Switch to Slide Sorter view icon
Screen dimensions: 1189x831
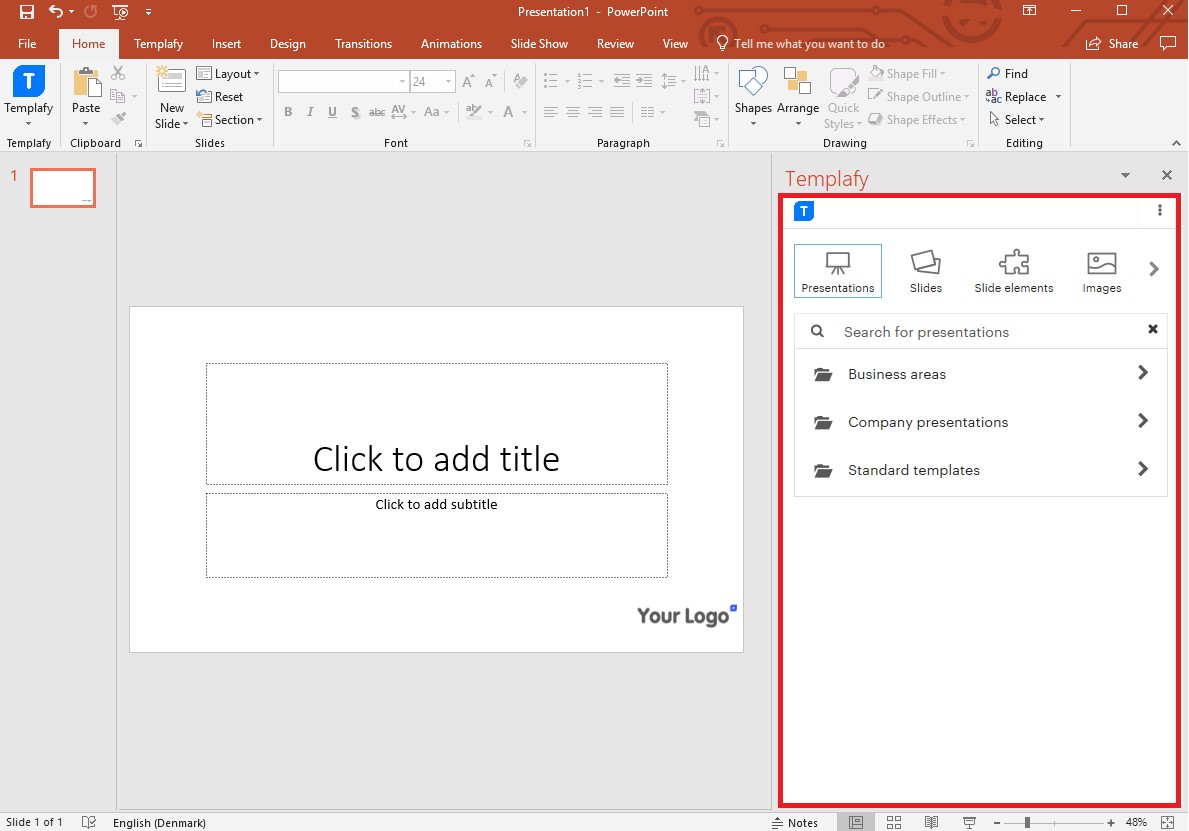tap(894, 823)
